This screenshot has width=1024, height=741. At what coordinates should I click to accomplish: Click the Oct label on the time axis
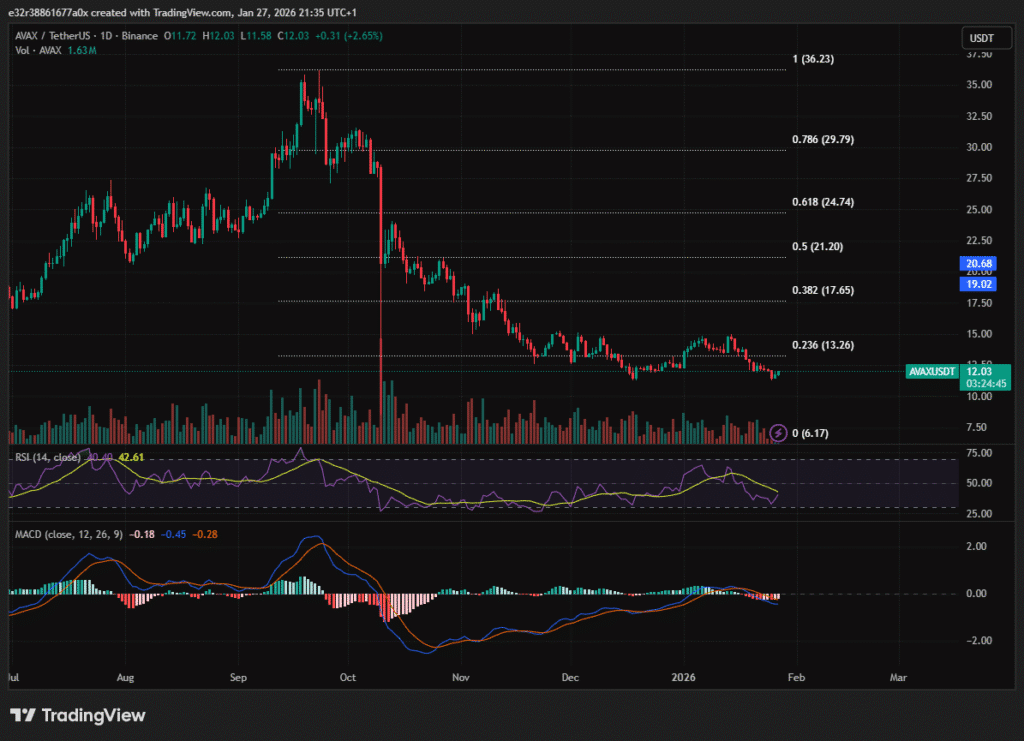click(x=347, y=677)
